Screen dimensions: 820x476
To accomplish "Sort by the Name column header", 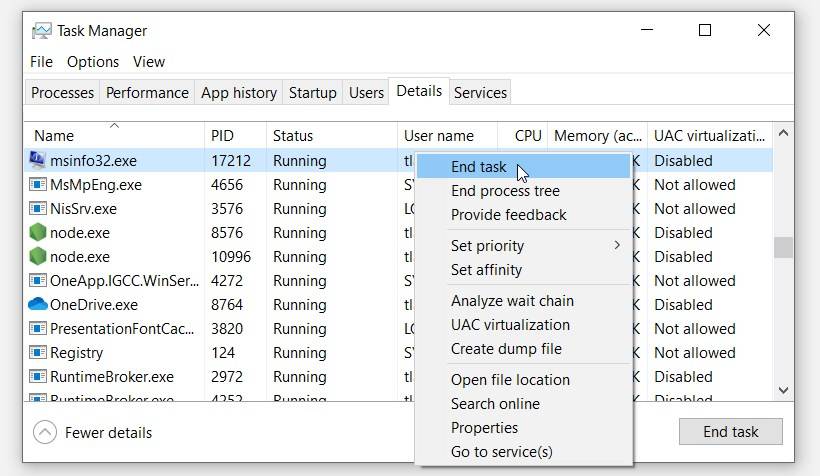I will (x=114, y=135).
